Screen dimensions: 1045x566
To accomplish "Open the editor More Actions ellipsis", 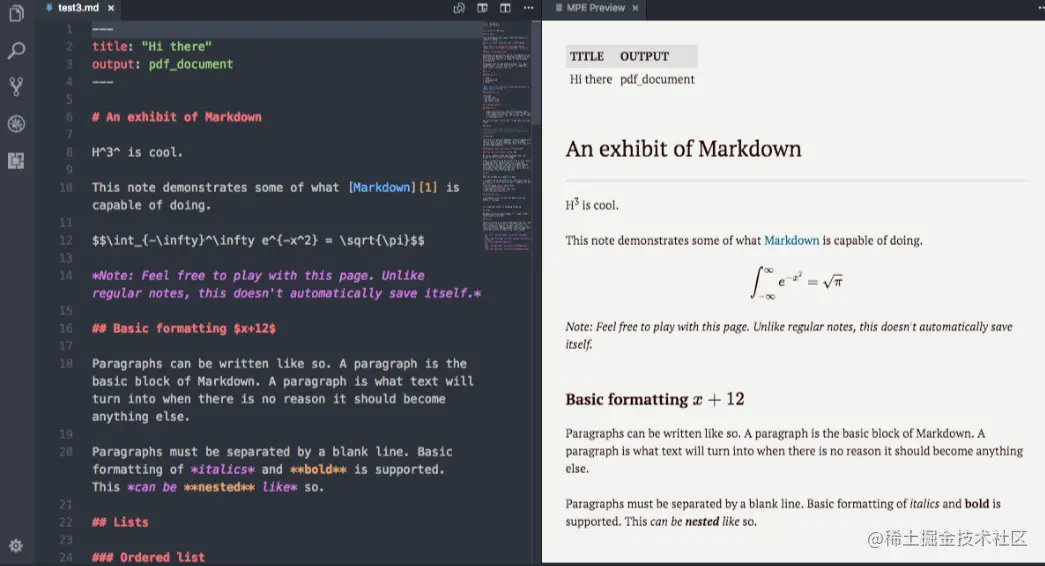I will tap(528, 8).
